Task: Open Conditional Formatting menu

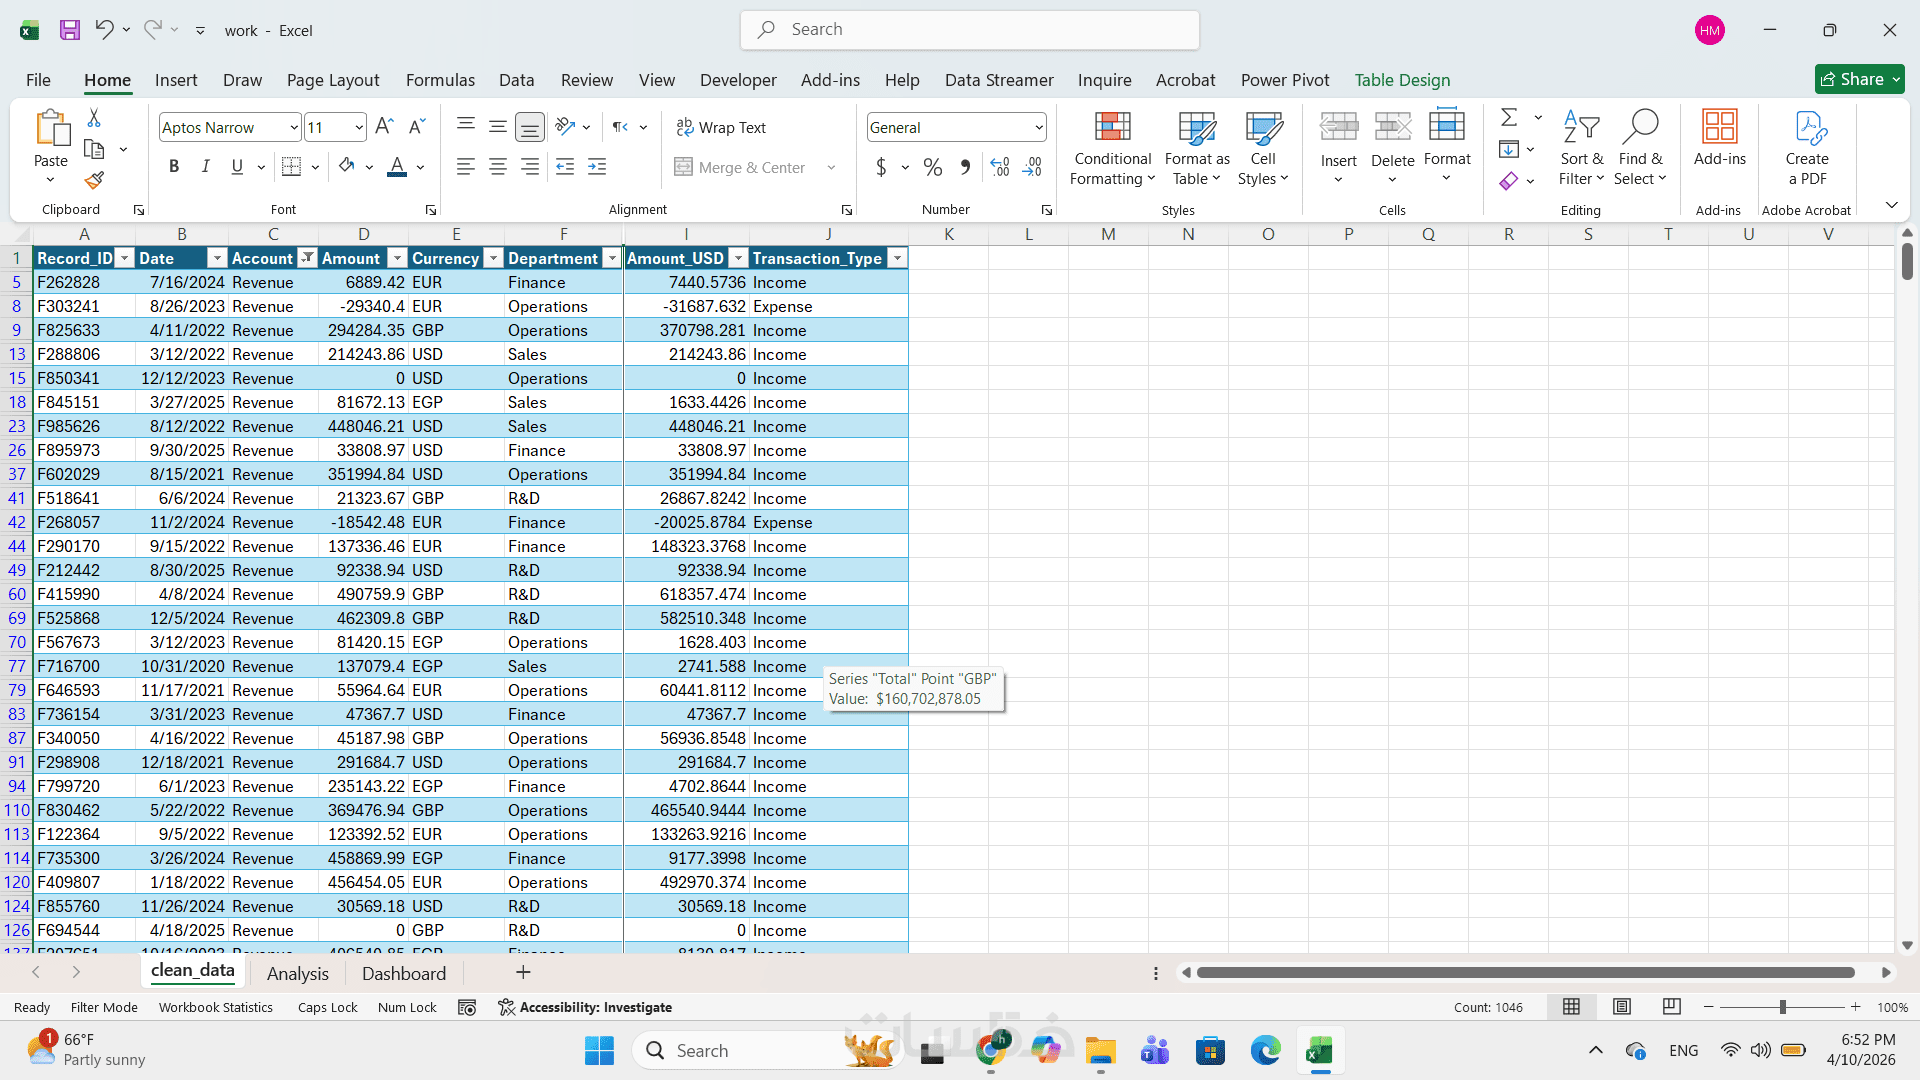Action: [1112, 148]
